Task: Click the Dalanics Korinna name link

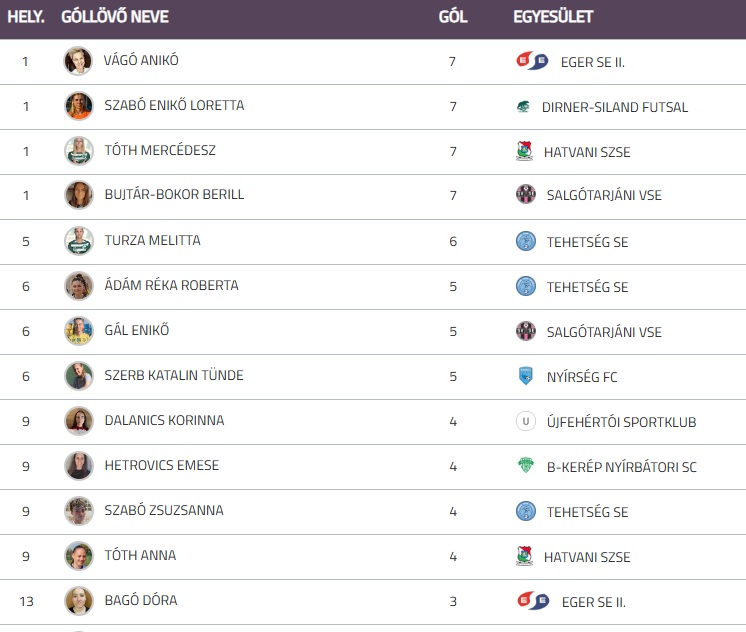Action: tap(164, 421)
